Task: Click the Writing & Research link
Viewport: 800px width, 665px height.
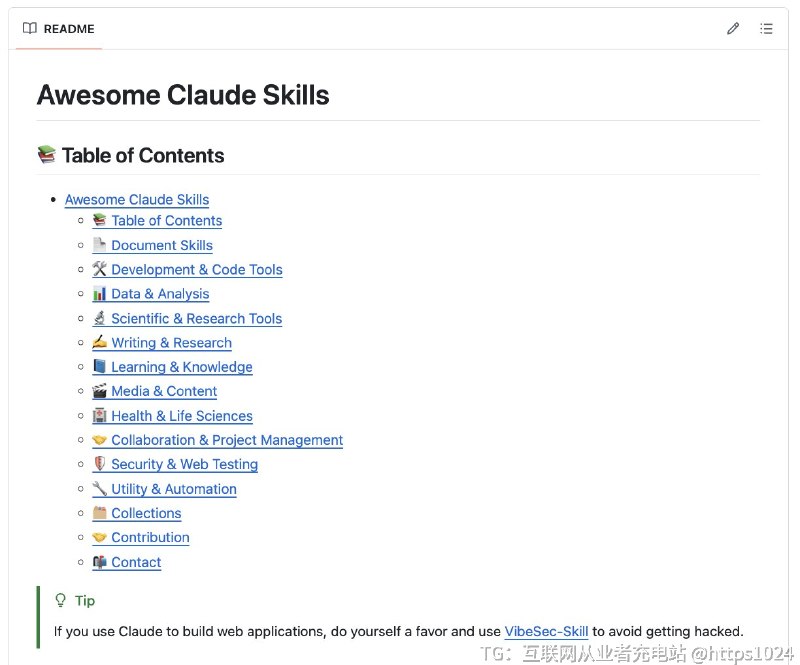Action: (x=171, y=343)
